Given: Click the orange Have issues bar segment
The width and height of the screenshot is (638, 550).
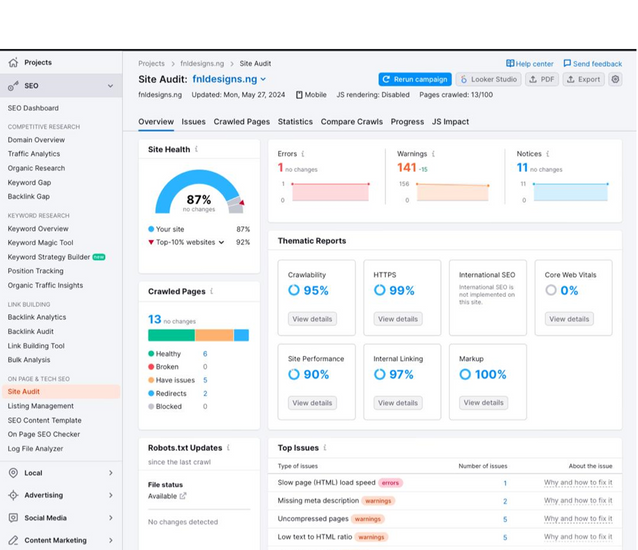Looking at the screenshot, I should pos(214,335).
